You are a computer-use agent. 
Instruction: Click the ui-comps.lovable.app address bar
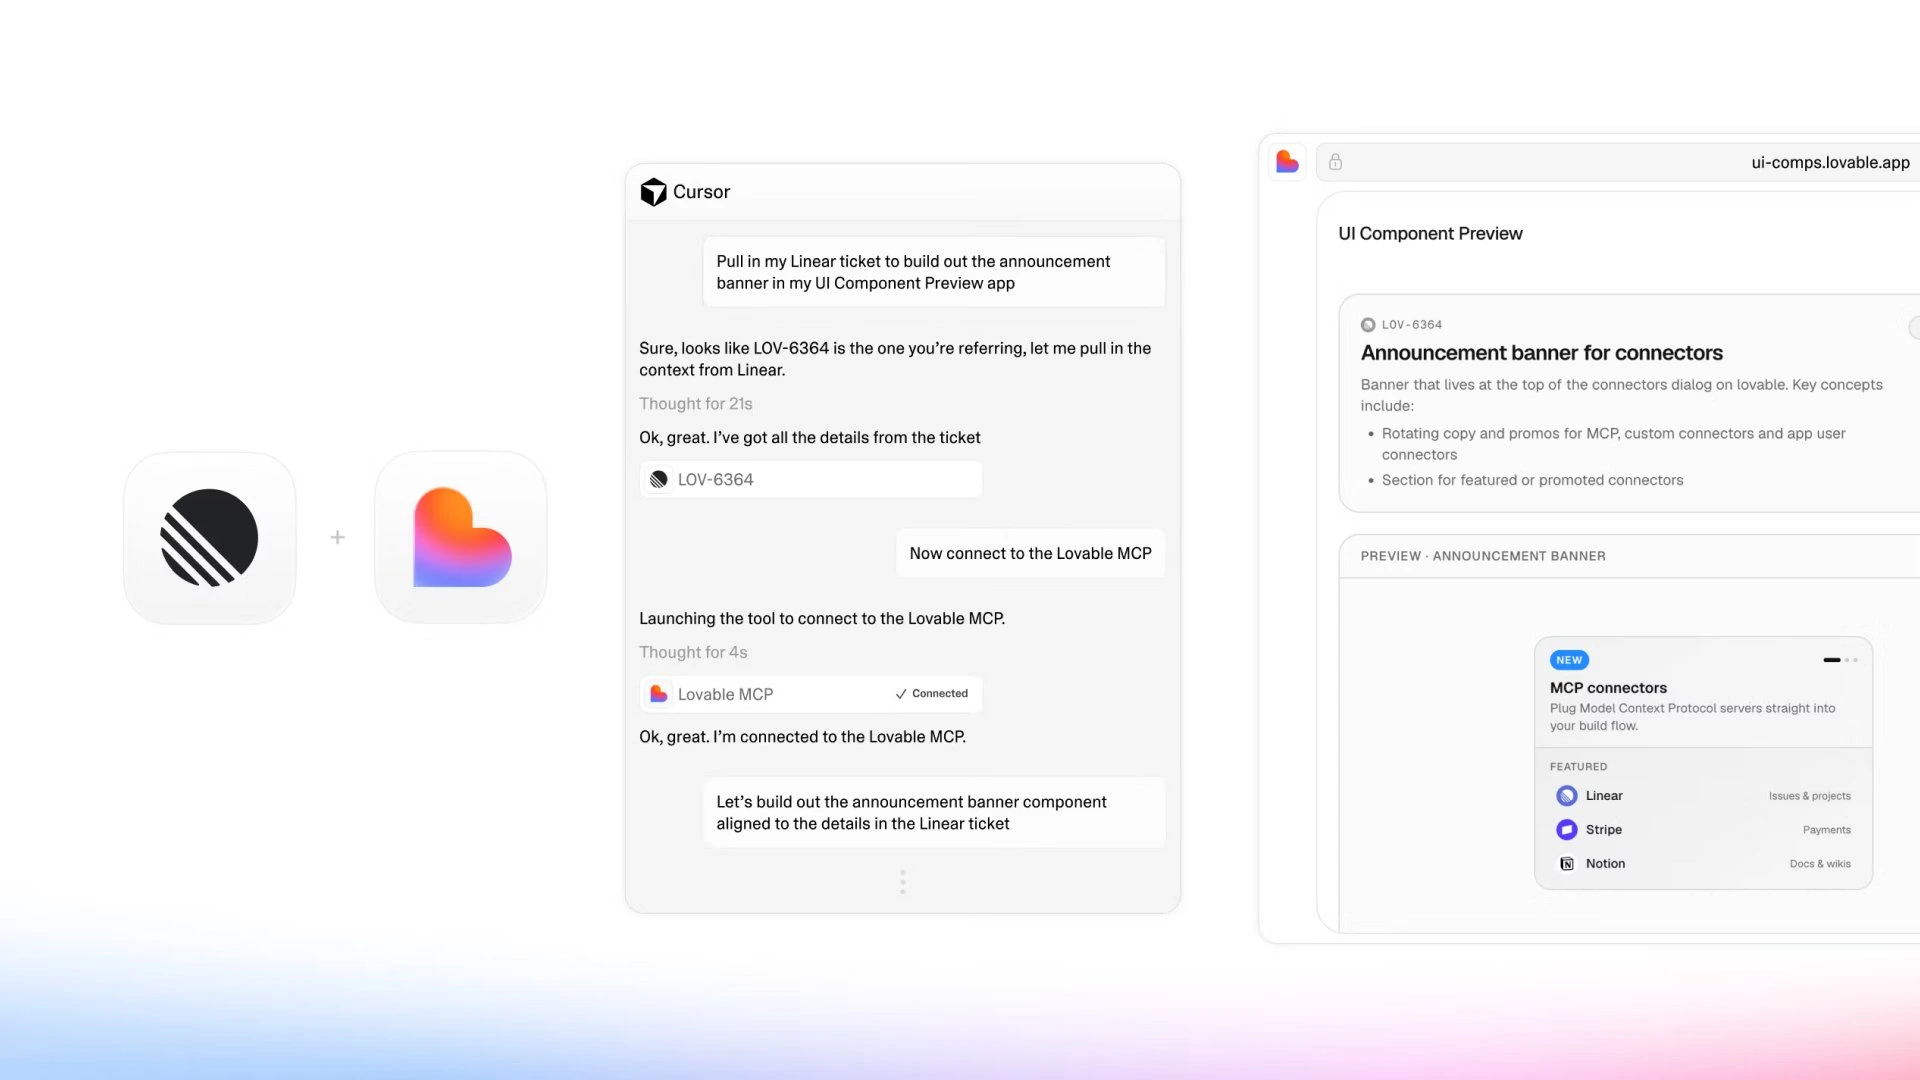tap(1618, 162)
